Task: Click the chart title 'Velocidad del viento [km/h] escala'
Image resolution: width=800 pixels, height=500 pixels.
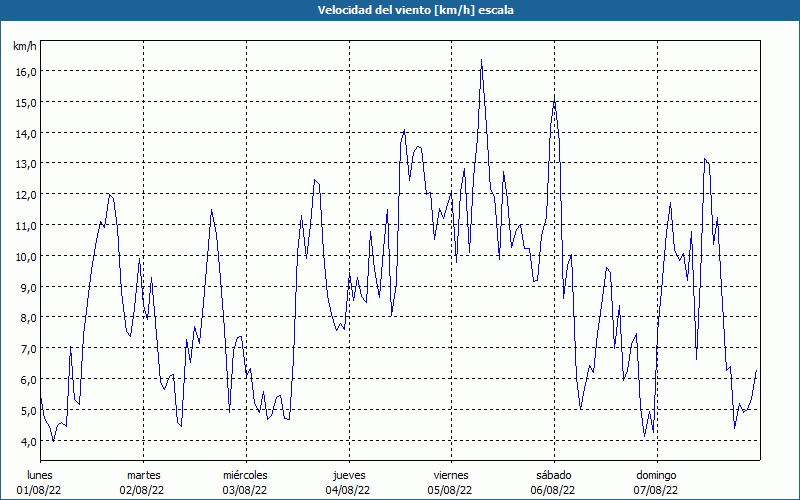Action: (x=415, y=10)
